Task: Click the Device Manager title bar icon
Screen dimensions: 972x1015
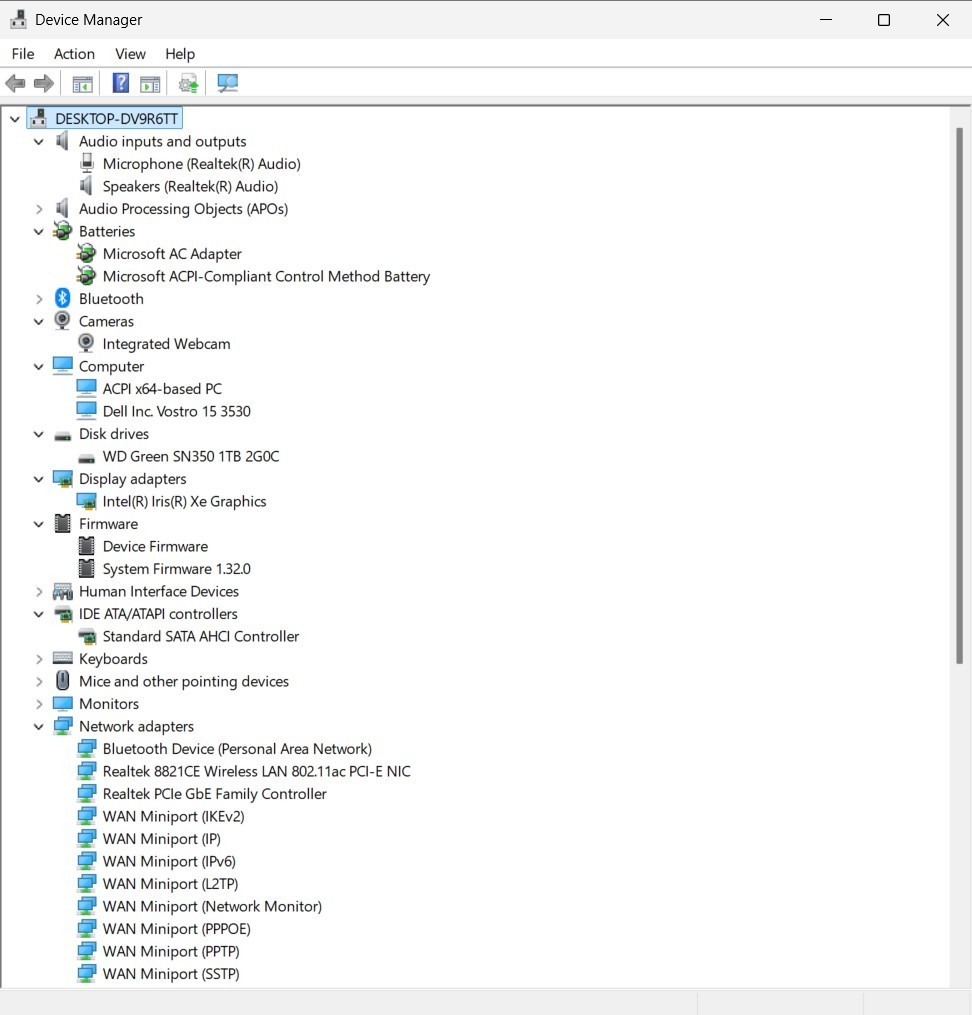Action: coord(18,19)
